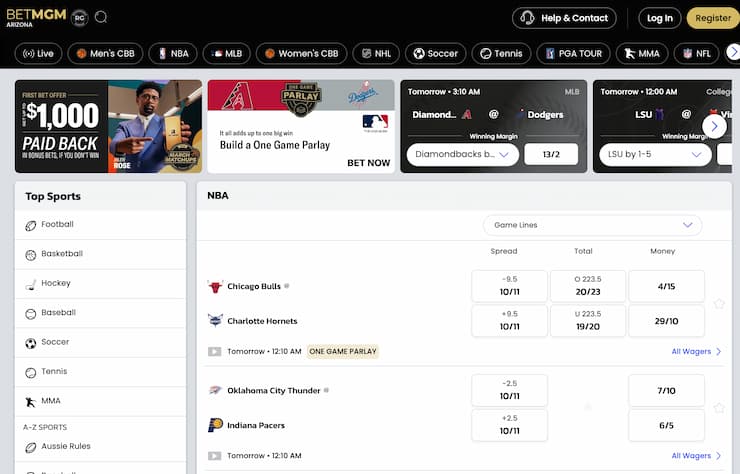Select Bulls moneyline 4/15
This screenshot has height=474, width=740.
point(666,286)
